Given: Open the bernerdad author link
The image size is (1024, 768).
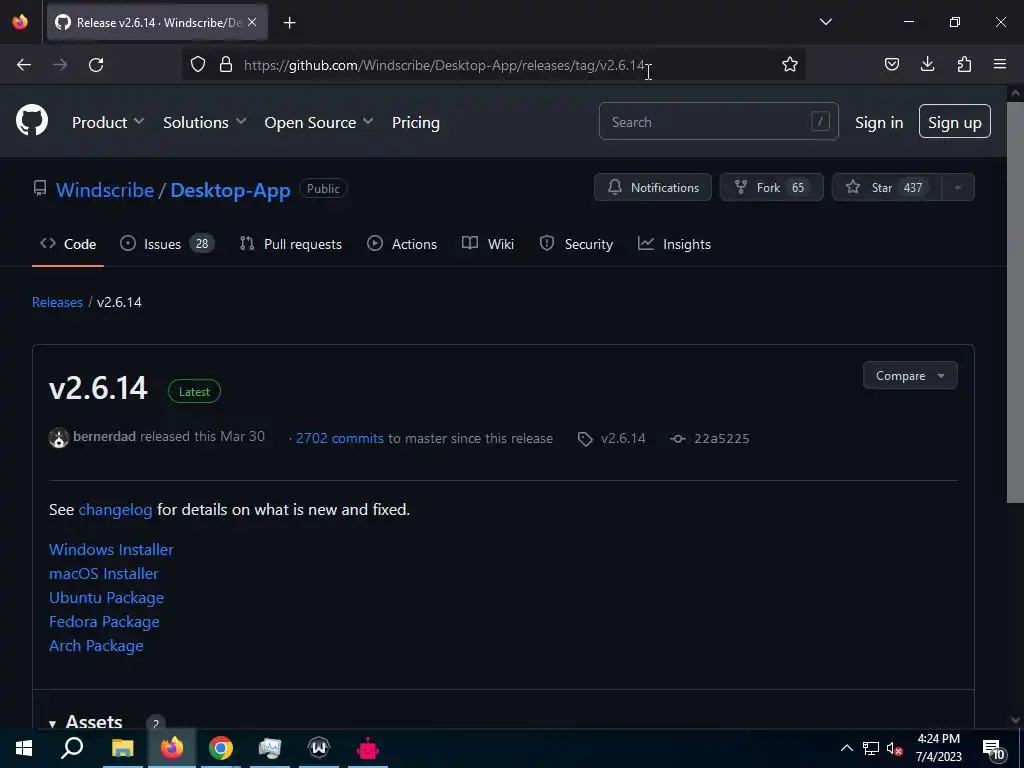Looking at the screenshot, I should [104, 436].
